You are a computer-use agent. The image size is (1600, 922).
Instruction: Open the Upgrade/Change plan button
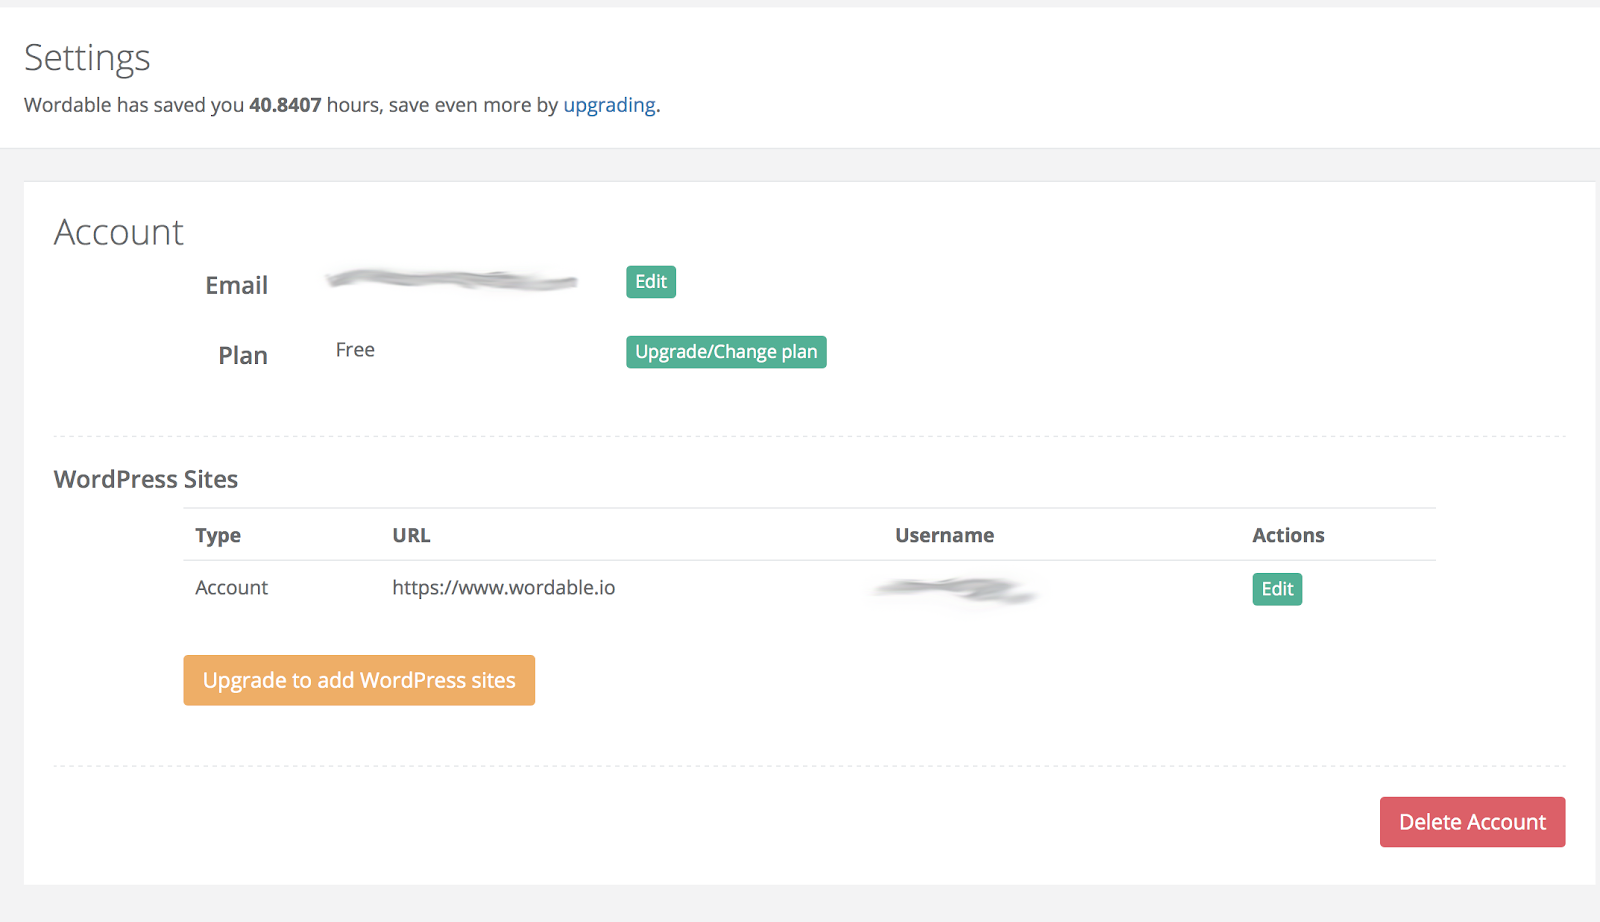[x=726, y=352]
